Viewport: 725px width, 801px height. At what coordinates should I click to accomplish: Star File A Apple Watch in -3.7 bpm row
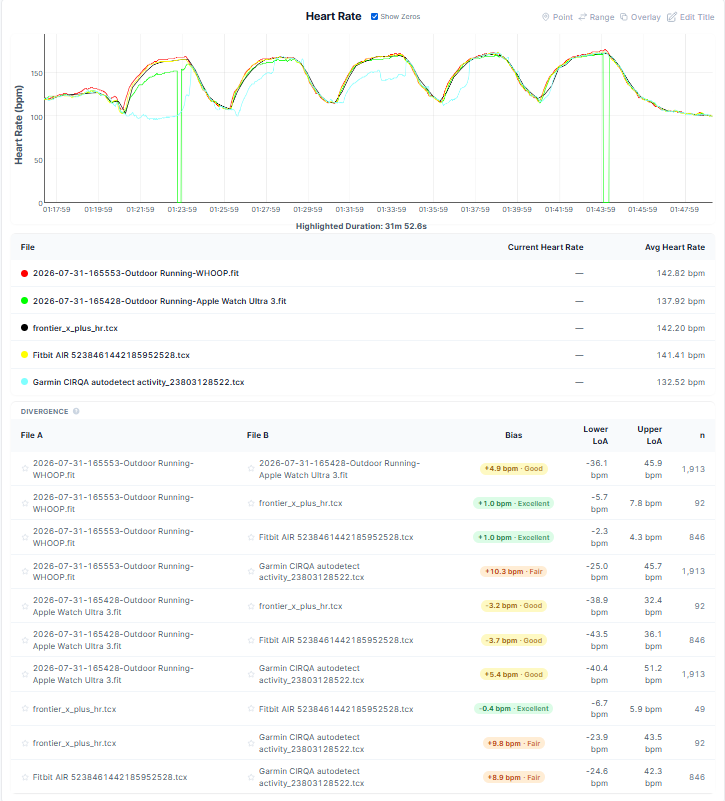click(x=25, y=640)
